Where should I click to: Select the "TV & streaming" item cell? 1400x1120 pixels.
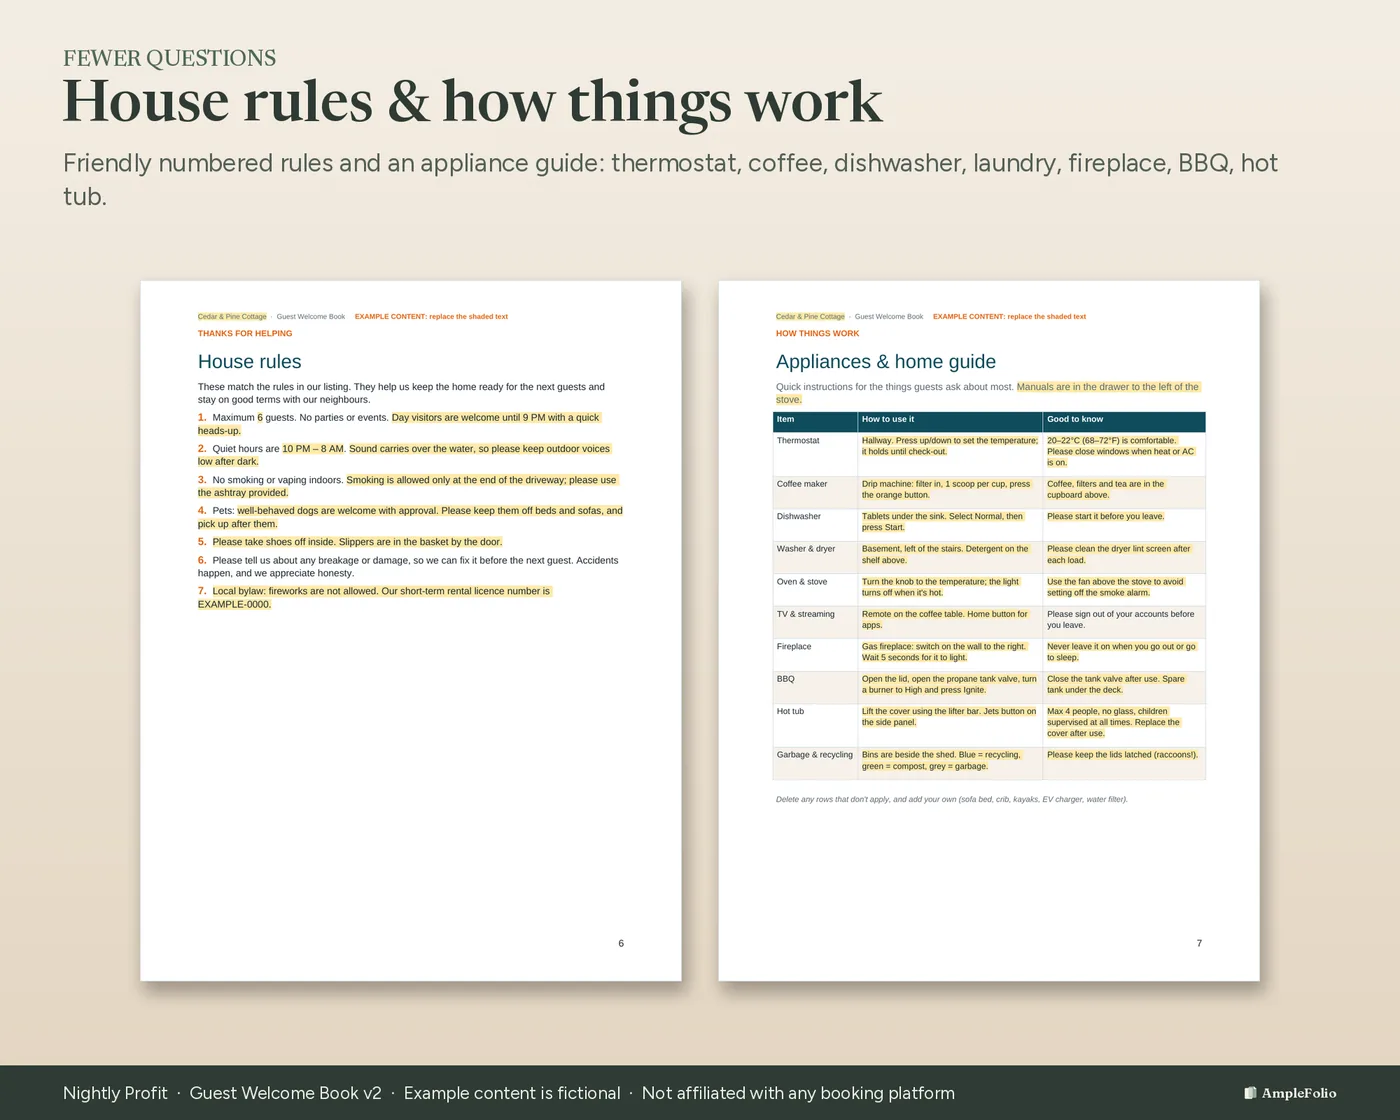coord(815,621)
